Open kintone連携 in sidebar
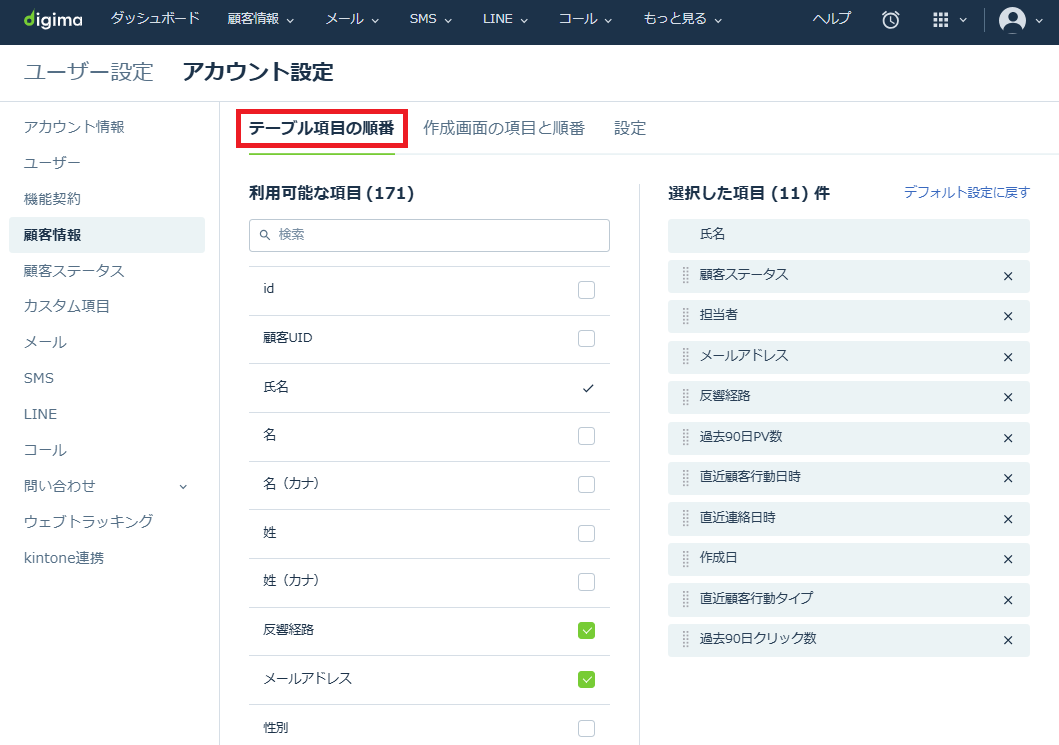Image resolution: width=1059 pixels, height=745 pixels. (x=63, y=558)
